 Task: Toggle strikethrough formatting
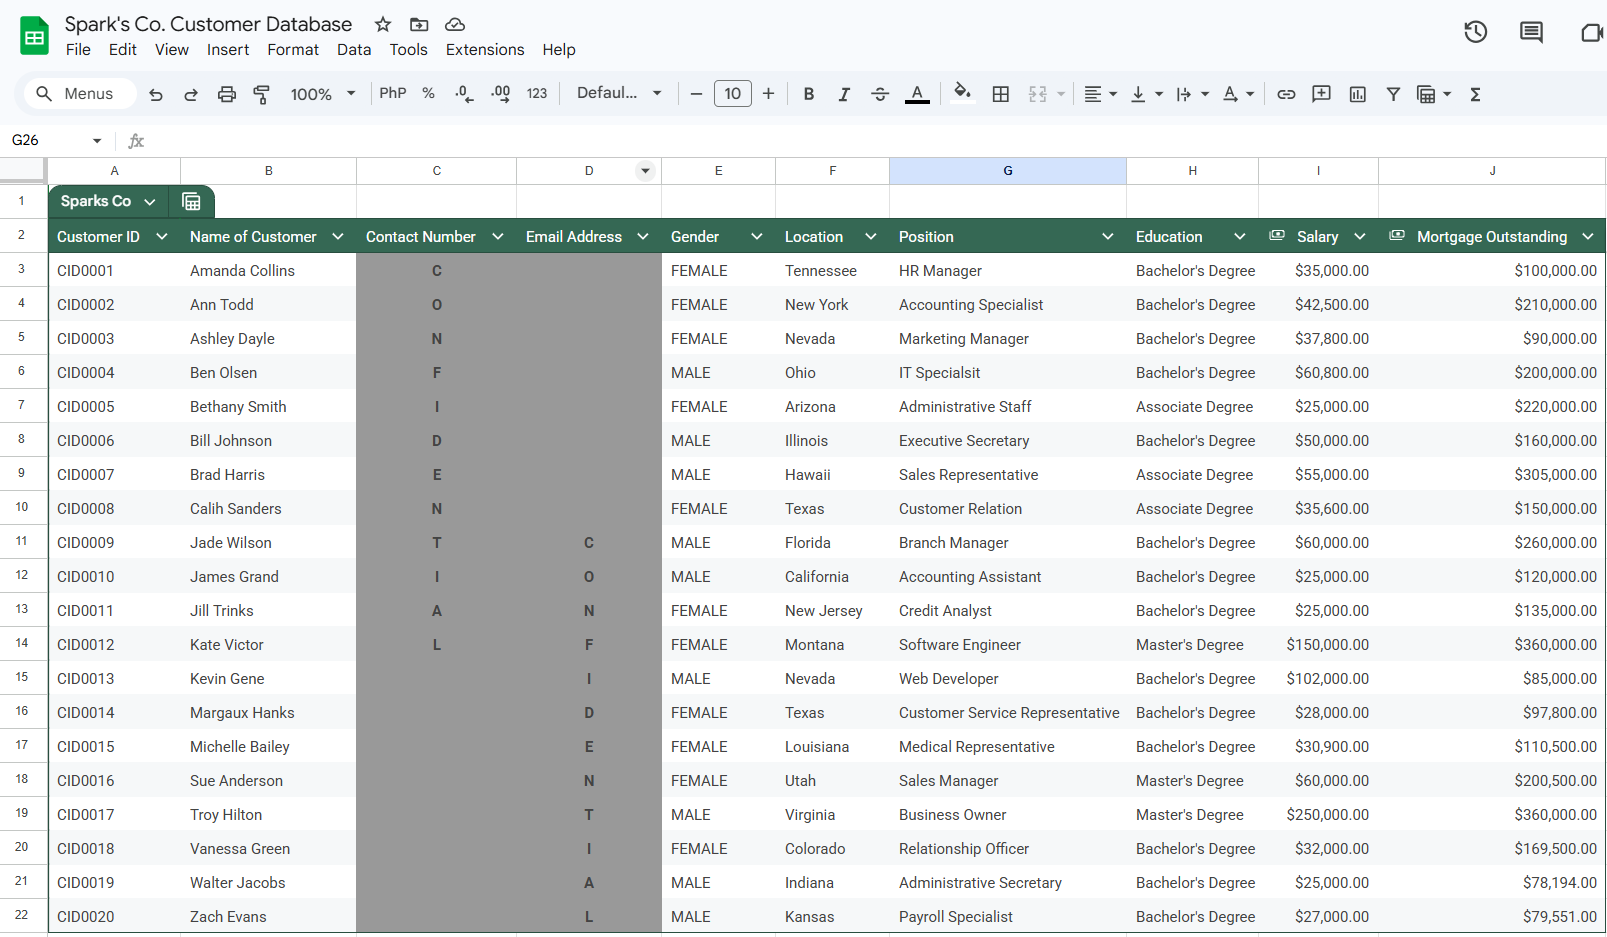[x=880, y=94]
